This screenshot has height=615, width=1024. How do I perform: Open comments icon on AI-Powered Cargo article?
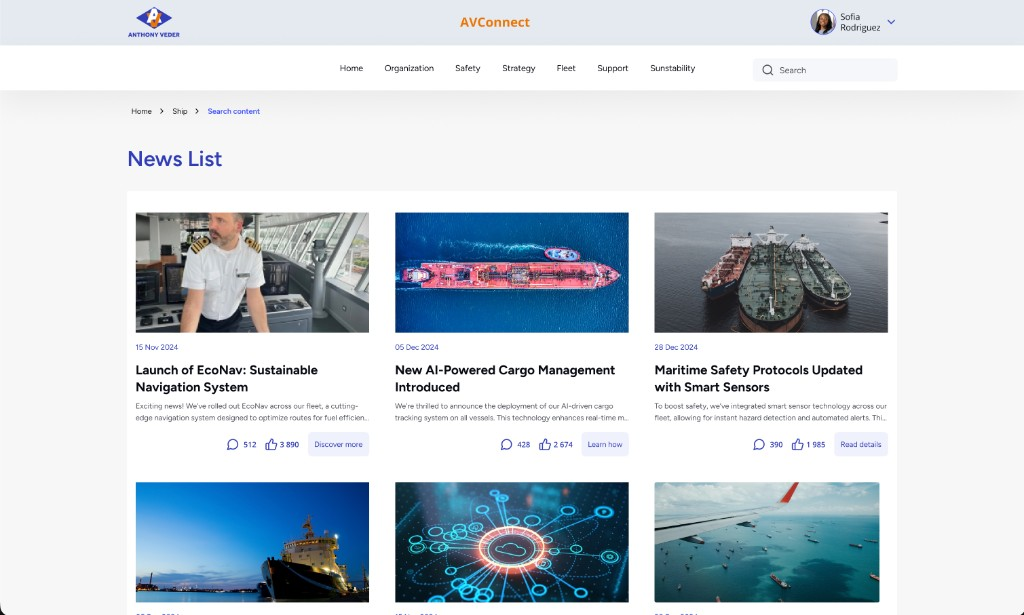[506, 445]
